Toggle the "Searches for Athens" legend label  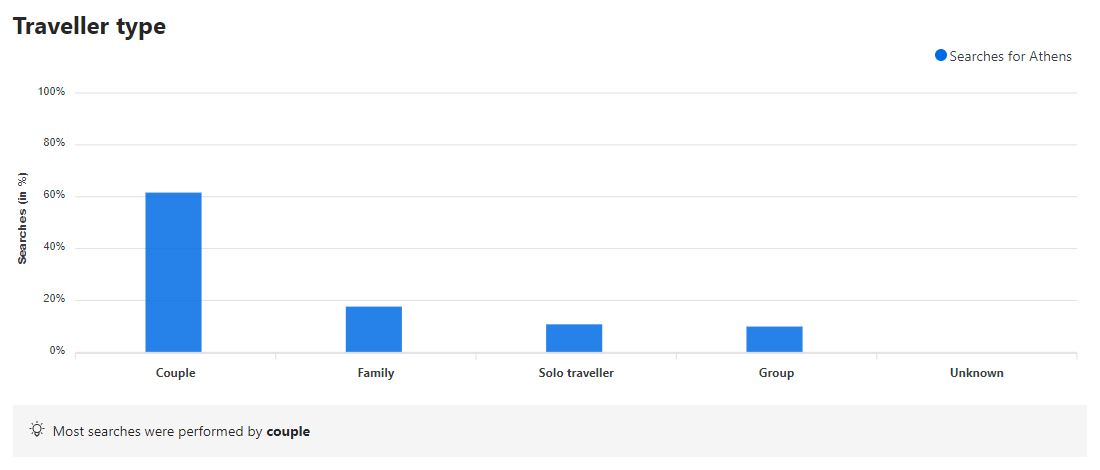1010,57
